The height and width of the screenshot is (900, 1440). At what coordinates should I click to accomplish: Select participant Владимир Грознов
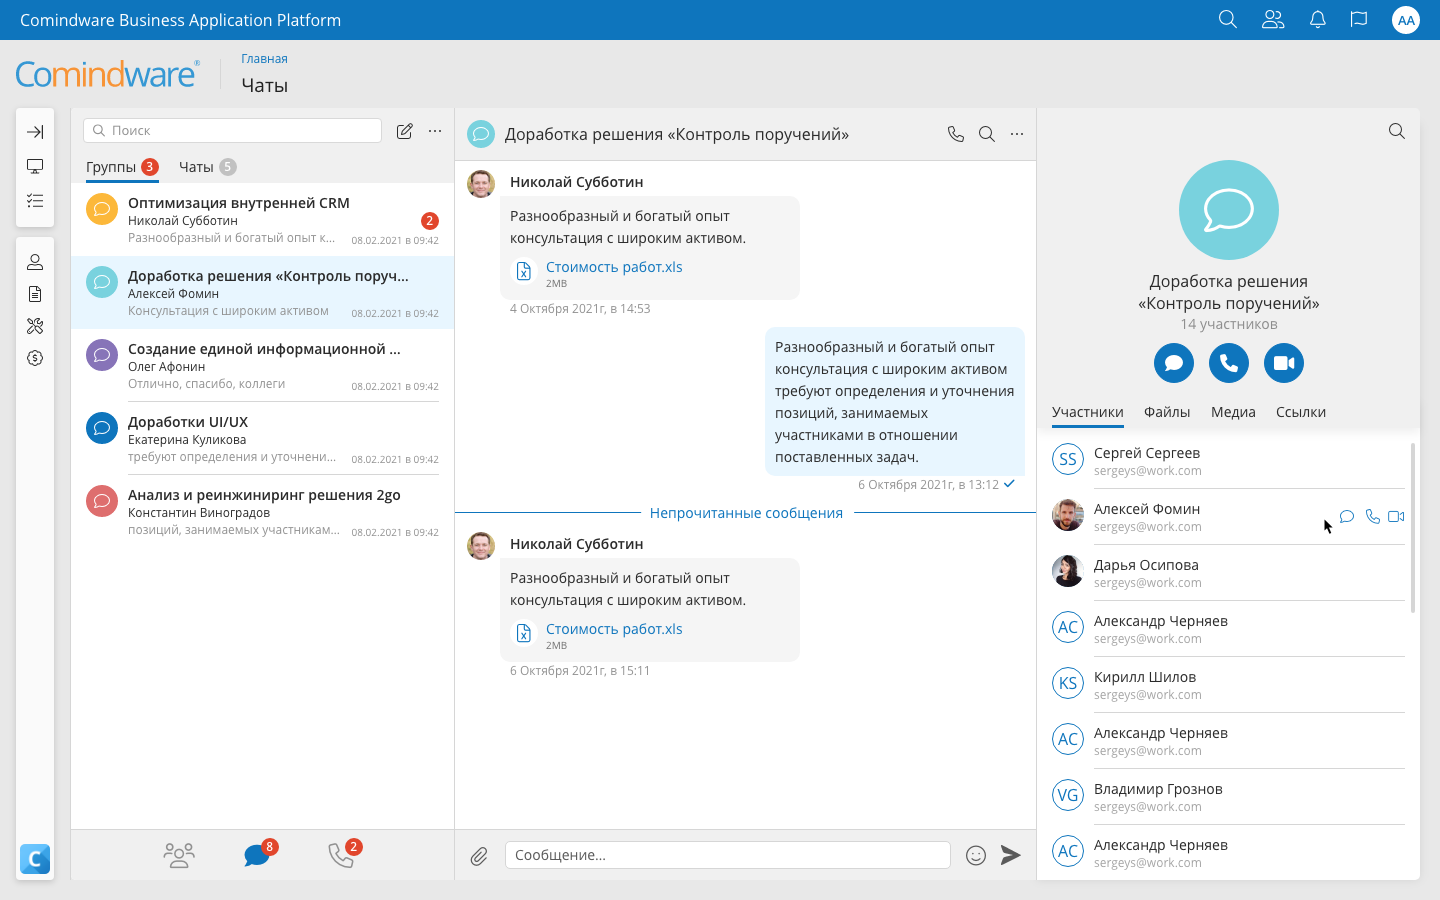(1228, 796)
